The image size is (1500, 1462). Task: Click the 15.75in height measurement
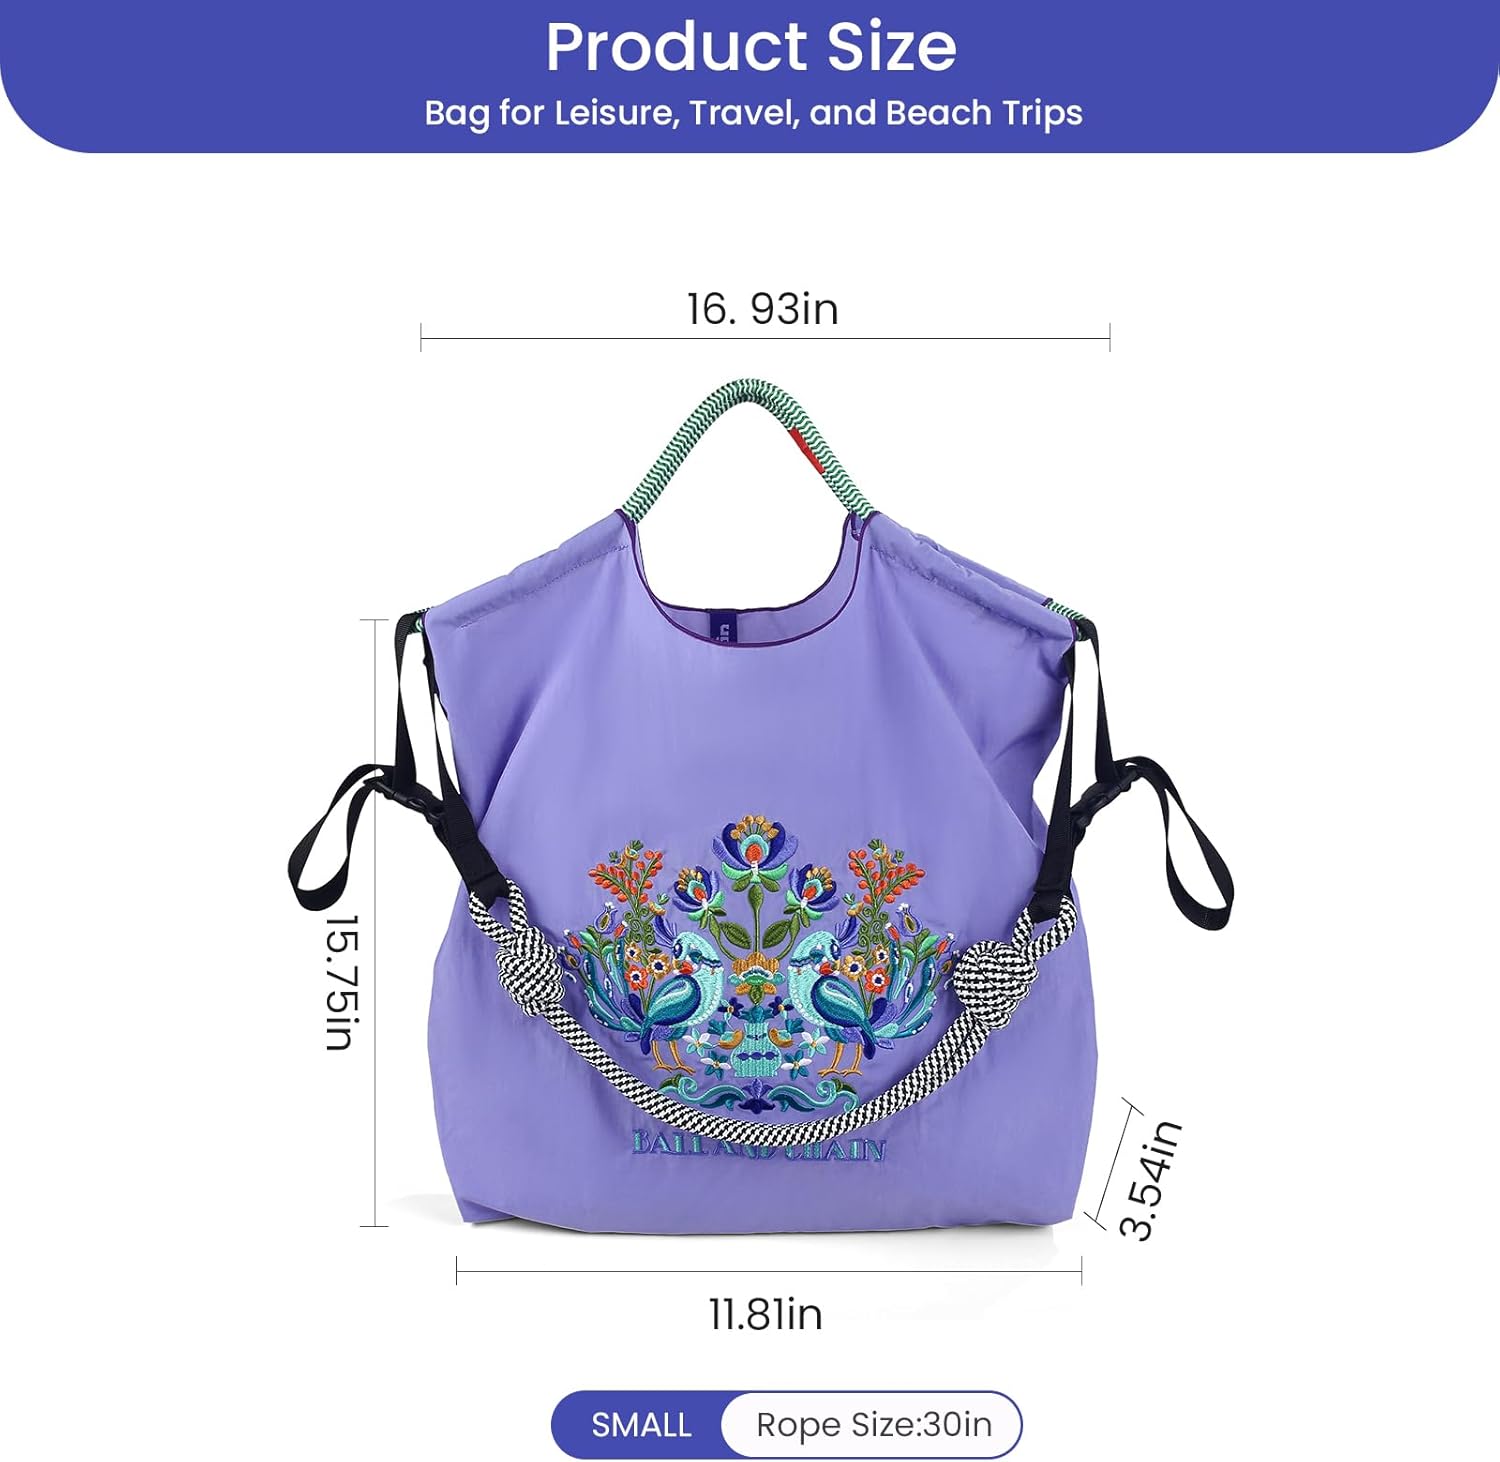click(341, 982)
